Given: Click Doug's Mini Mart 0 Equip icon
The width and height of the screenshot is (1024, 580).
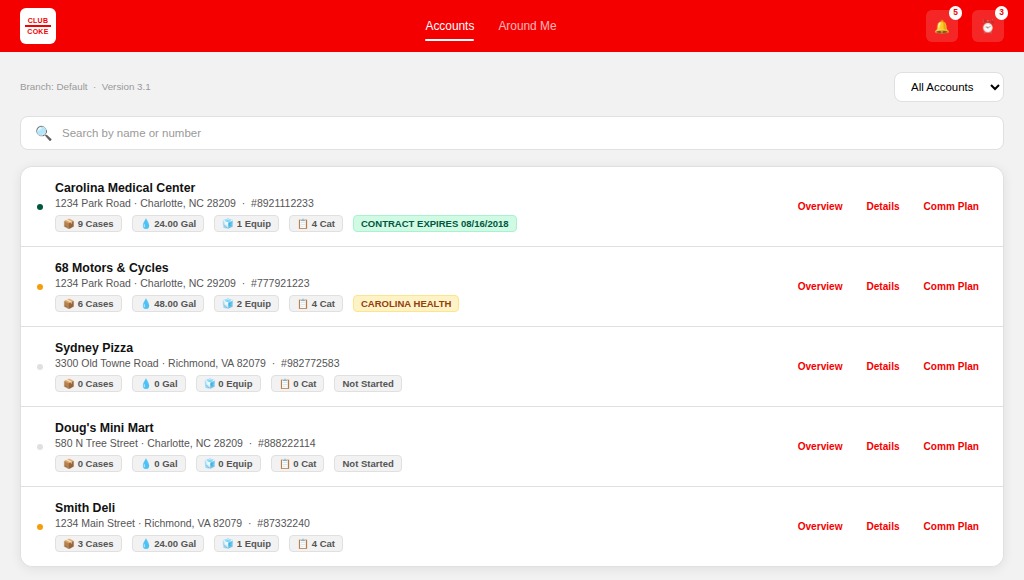Looking at the screenshot, I should pos(210,464).
